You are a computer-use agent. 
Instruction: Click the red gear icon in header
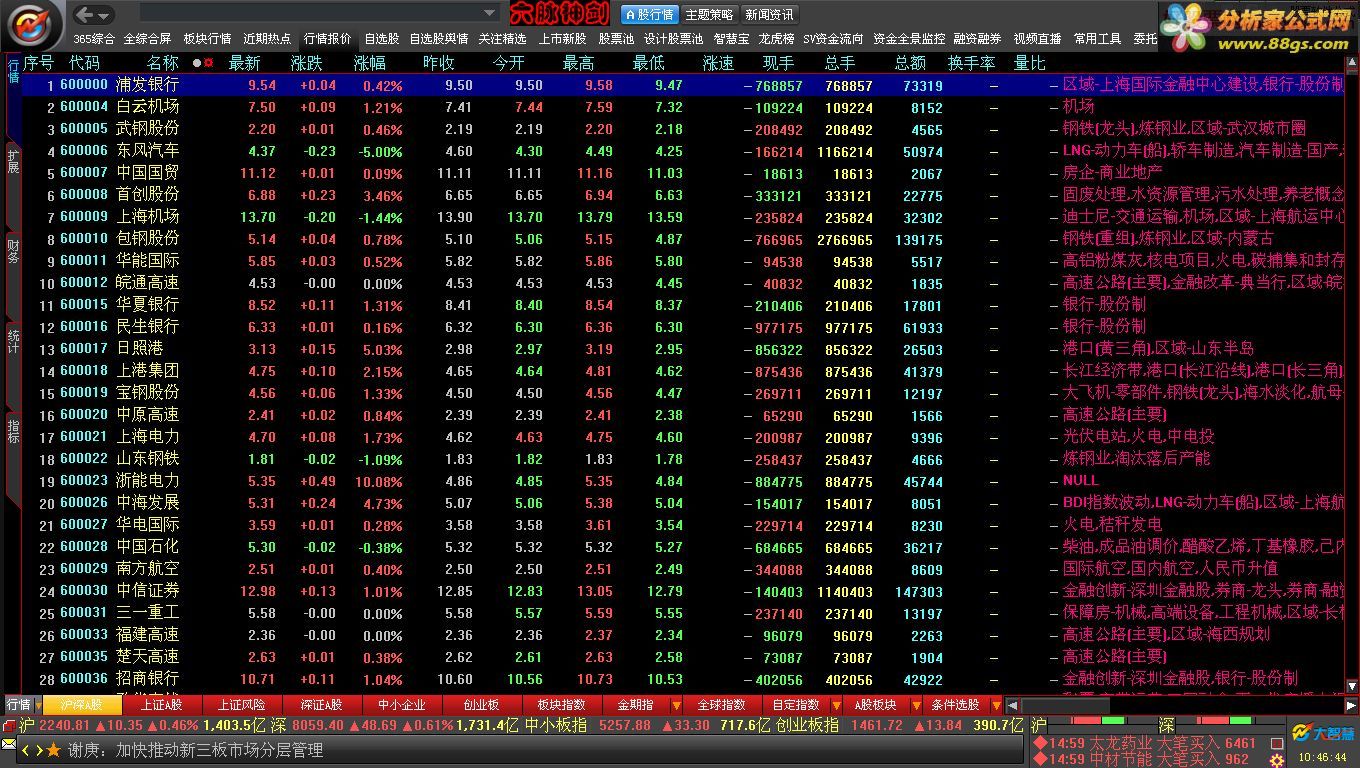209,63
